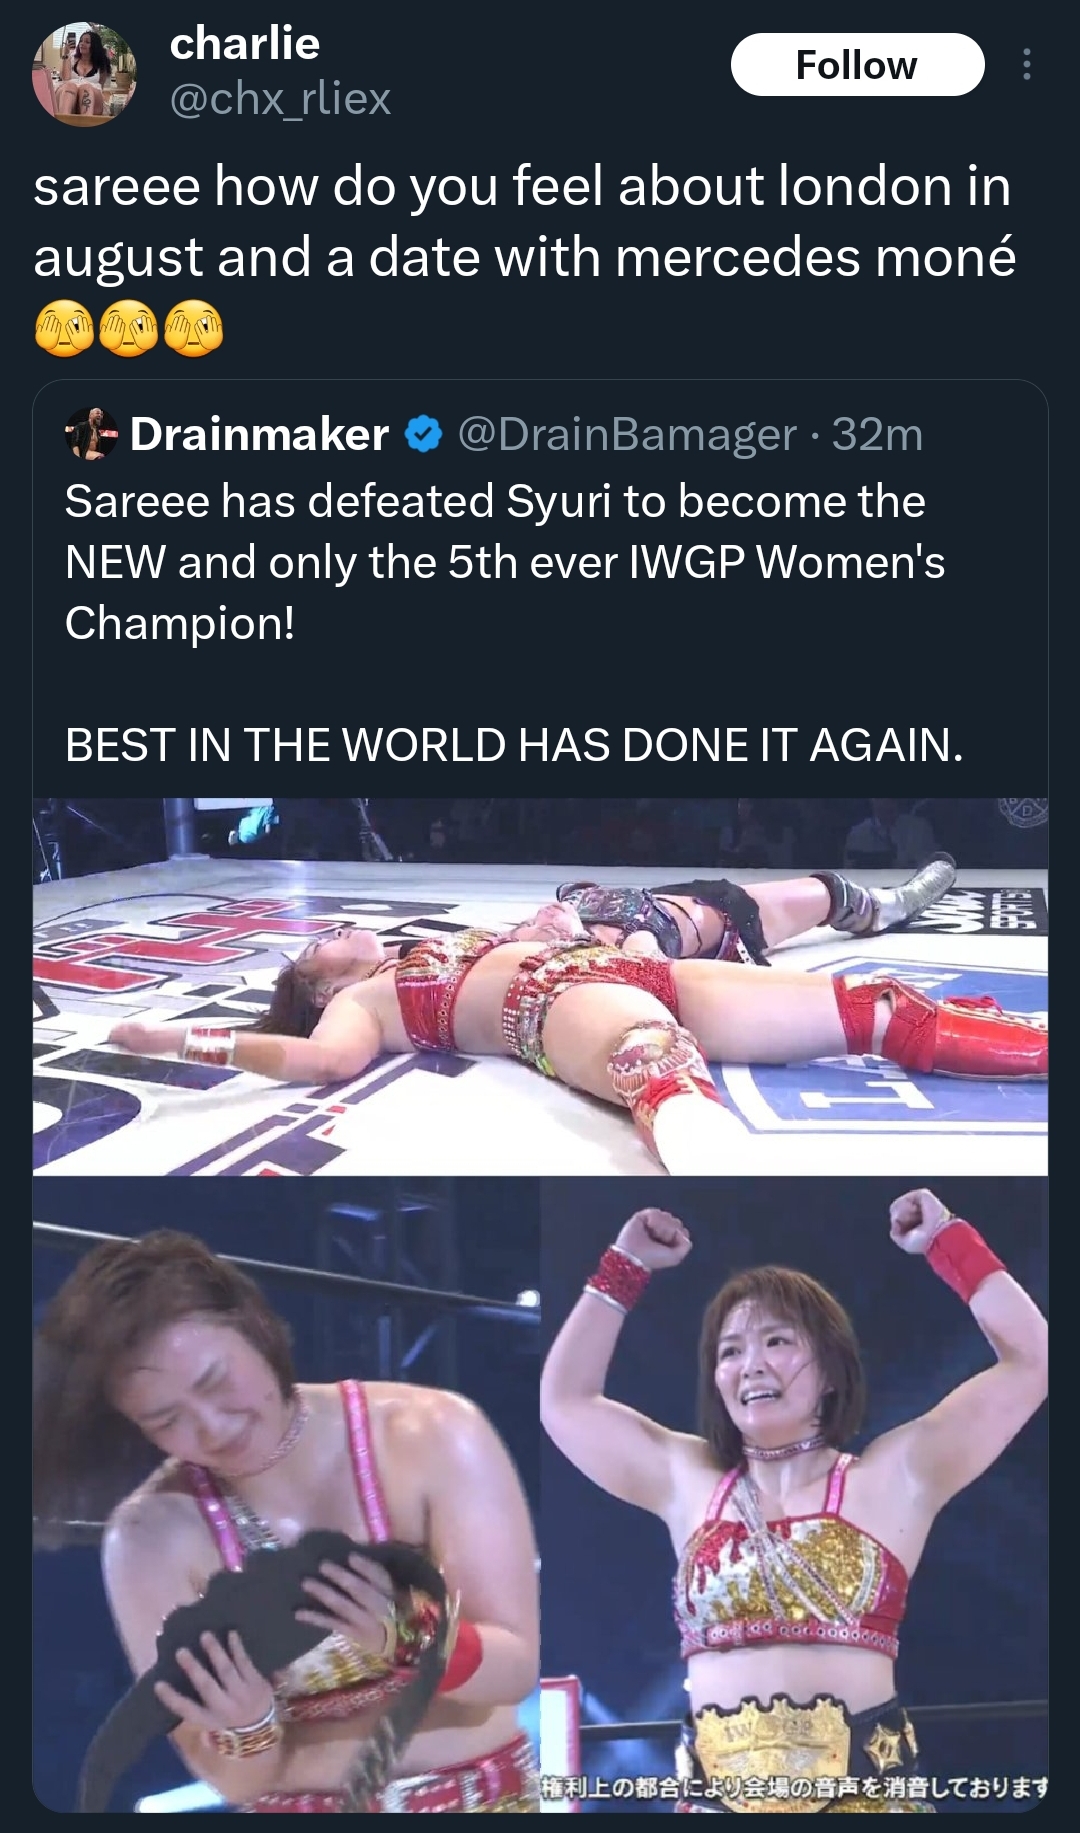Screen dimensions: 1080x1833
Task: Open quoted post text about Sareee
Action: coord(505,561)
